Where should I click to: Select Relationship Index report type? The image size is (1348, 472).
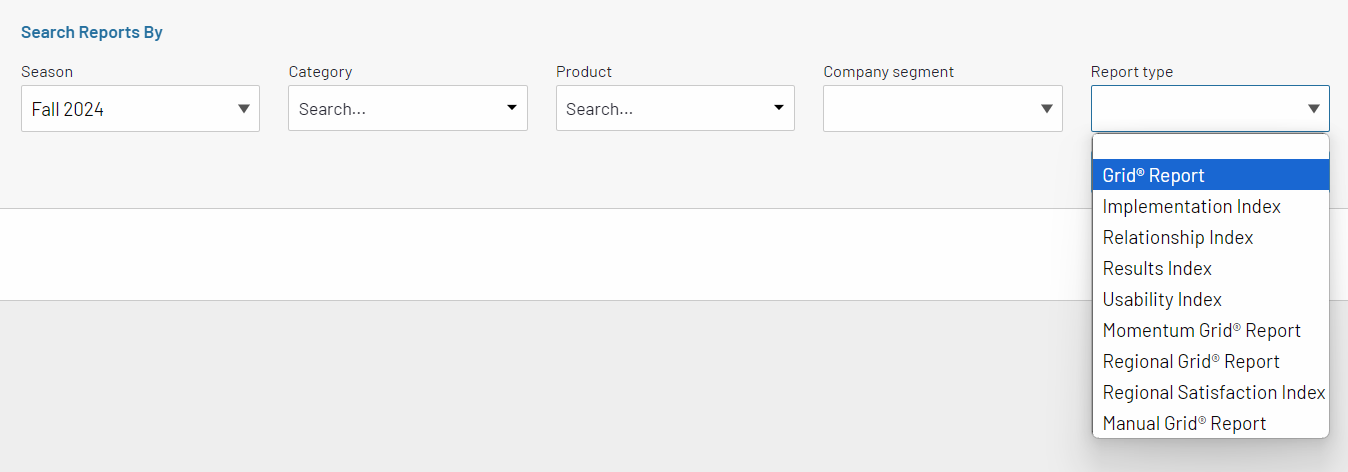(1210, 237)
